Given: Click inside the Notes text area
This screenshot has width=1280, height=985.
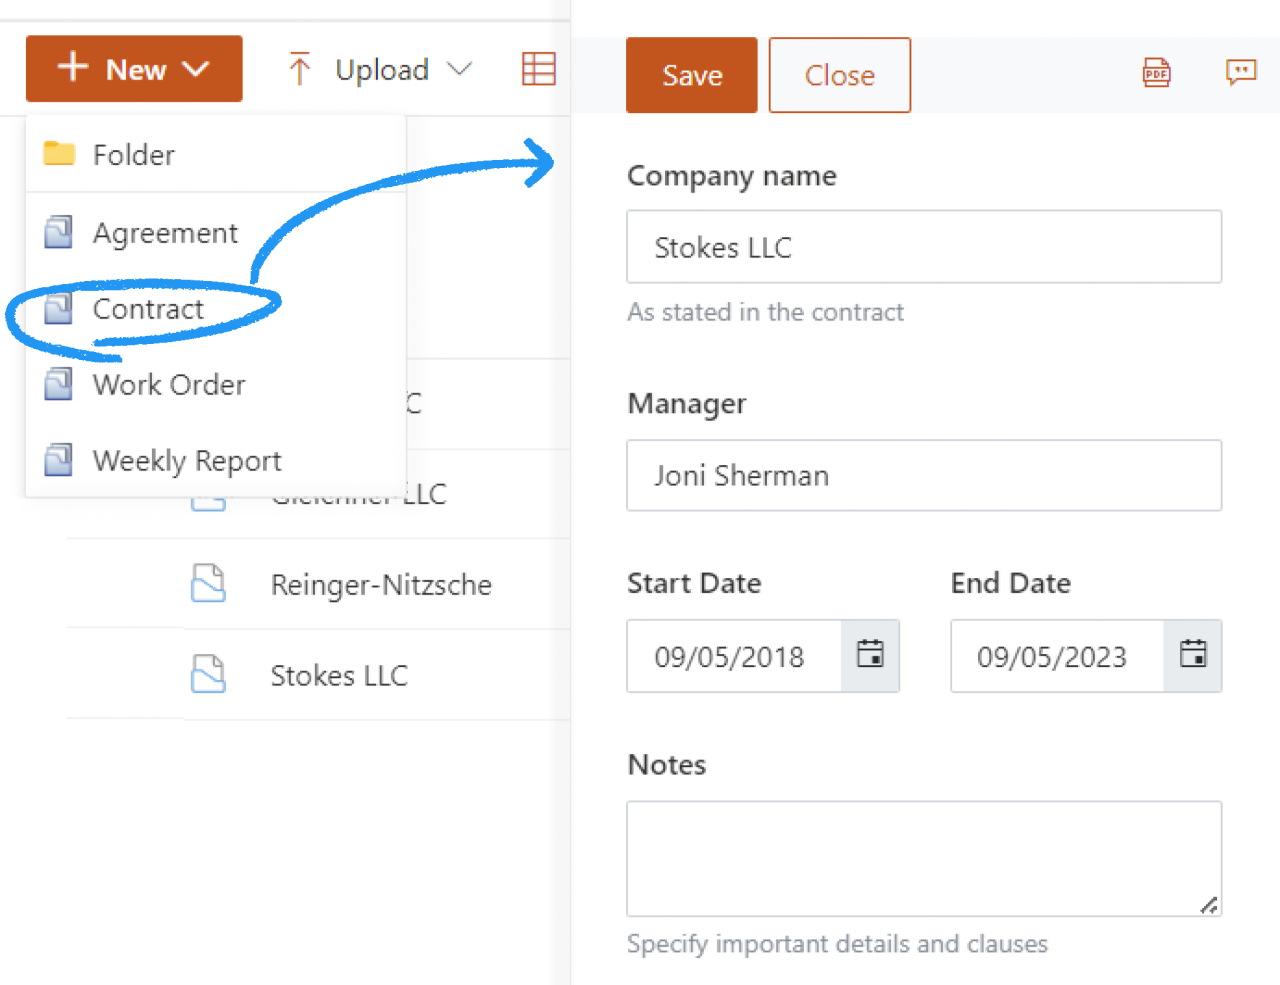Looking at the screenshot, I should (923, 858).
